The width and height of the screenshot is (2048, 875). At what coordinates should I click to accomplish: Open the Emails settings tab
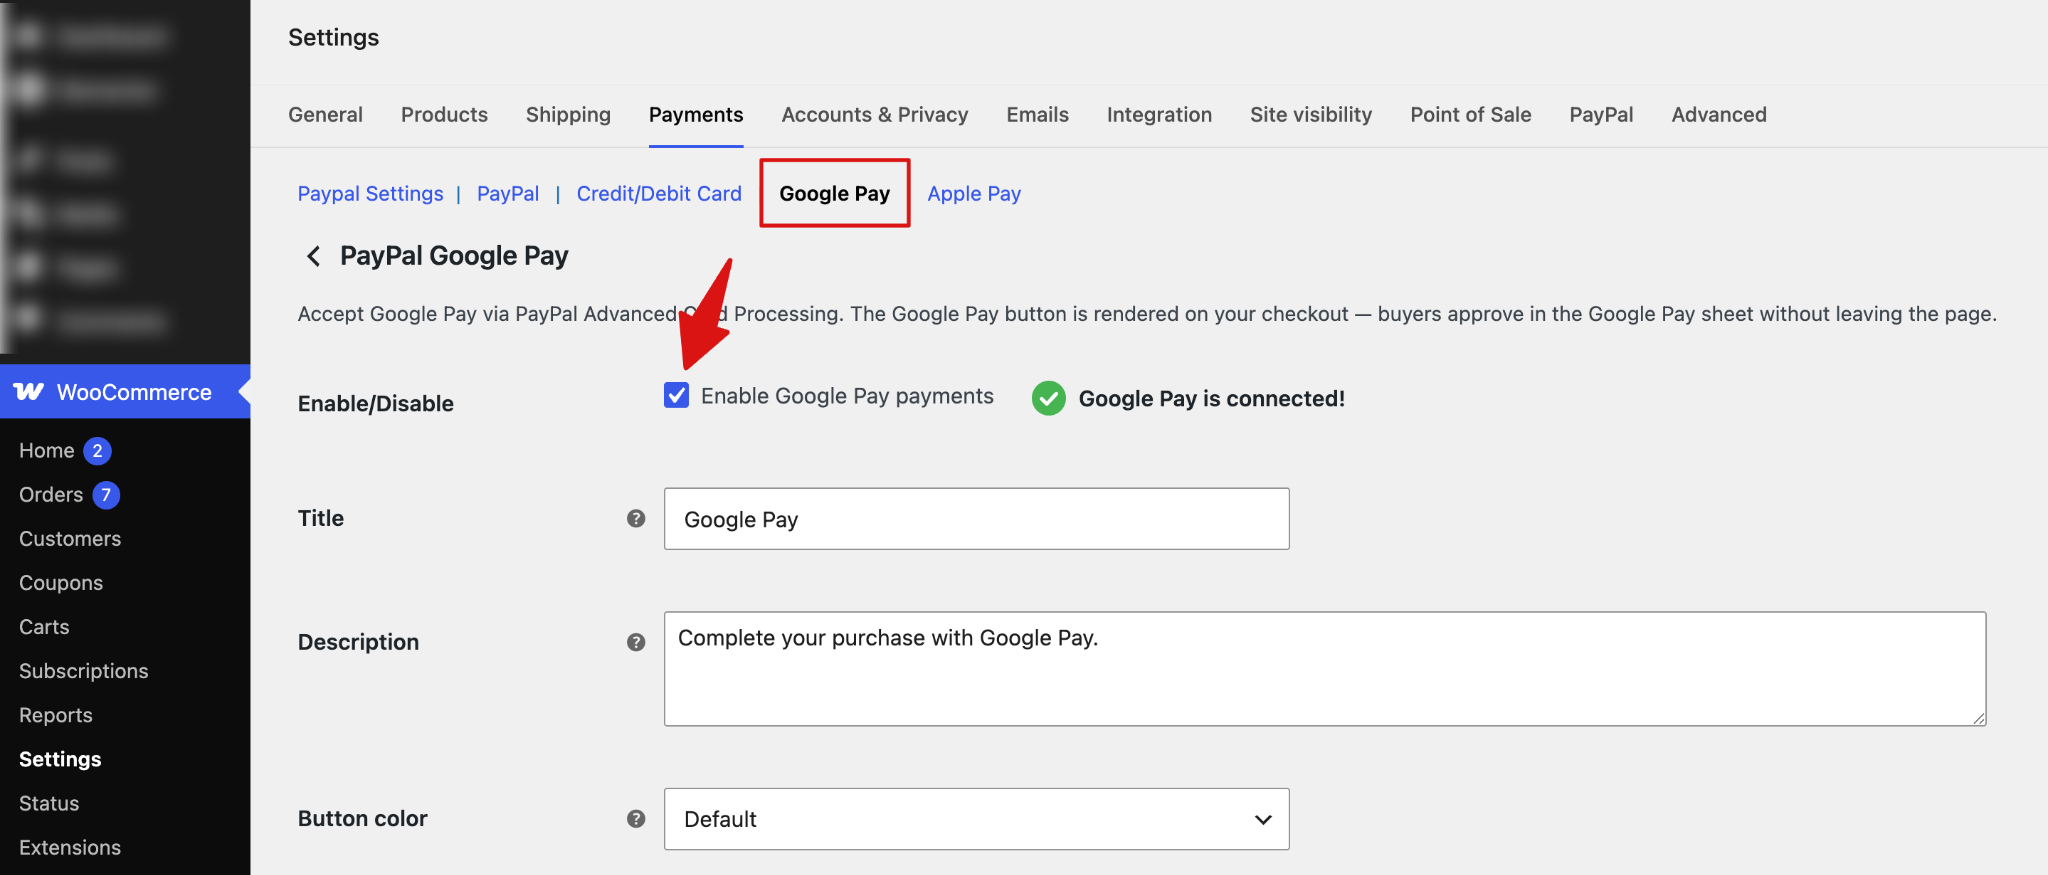(x=1037, y=115)
